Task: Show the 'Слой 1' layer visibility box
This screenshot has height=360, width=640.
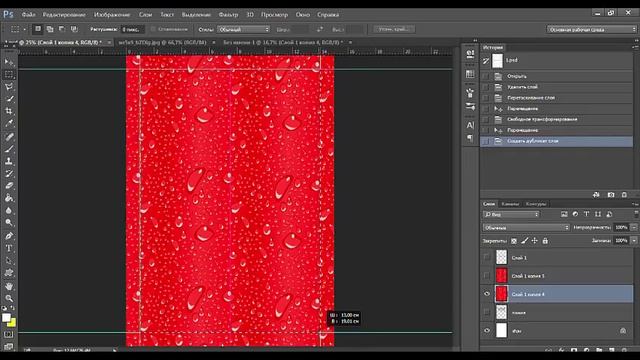Action: 487,258
